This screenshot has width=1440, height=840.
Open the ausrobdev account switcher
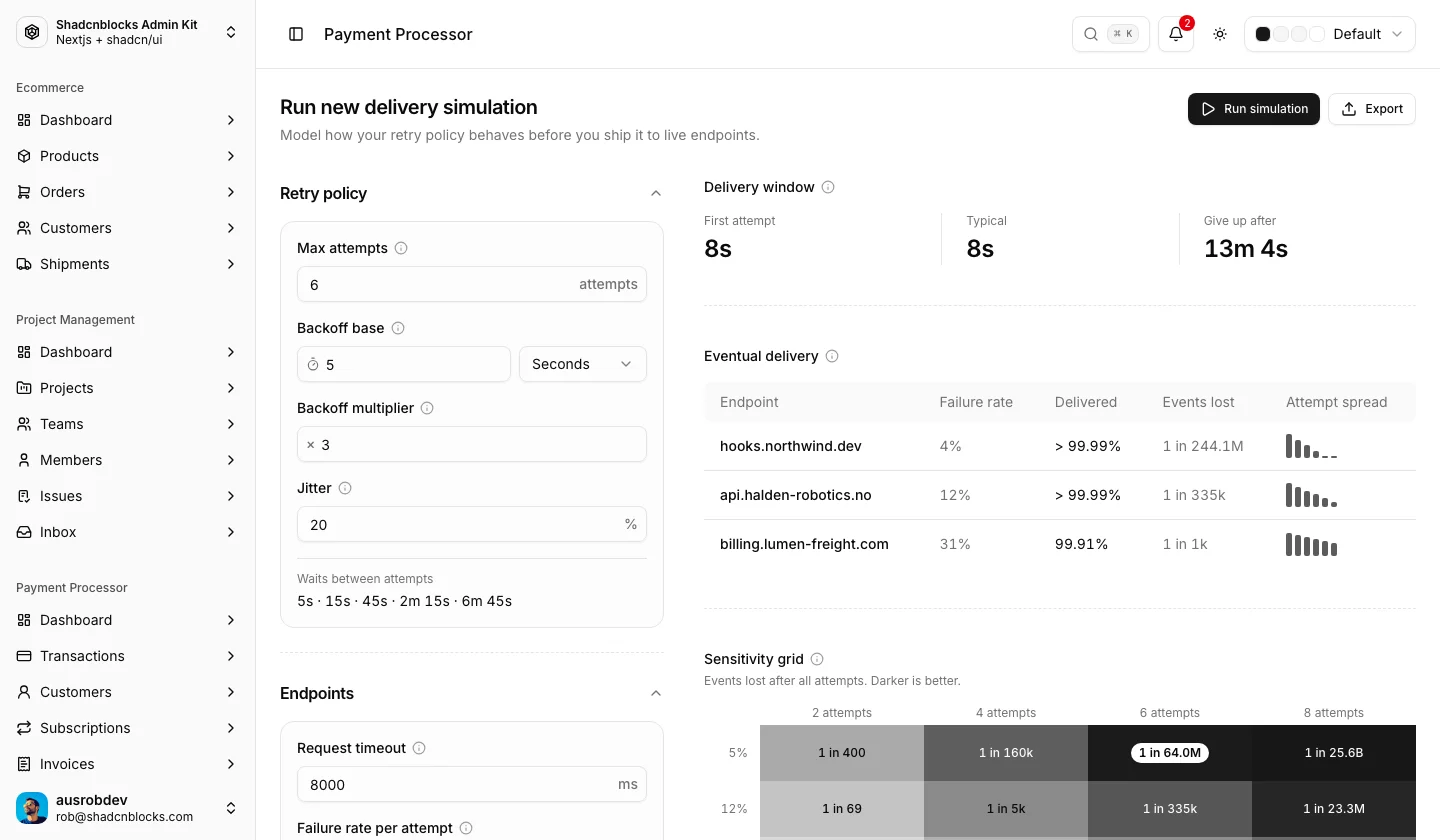[x=128, y=808]
